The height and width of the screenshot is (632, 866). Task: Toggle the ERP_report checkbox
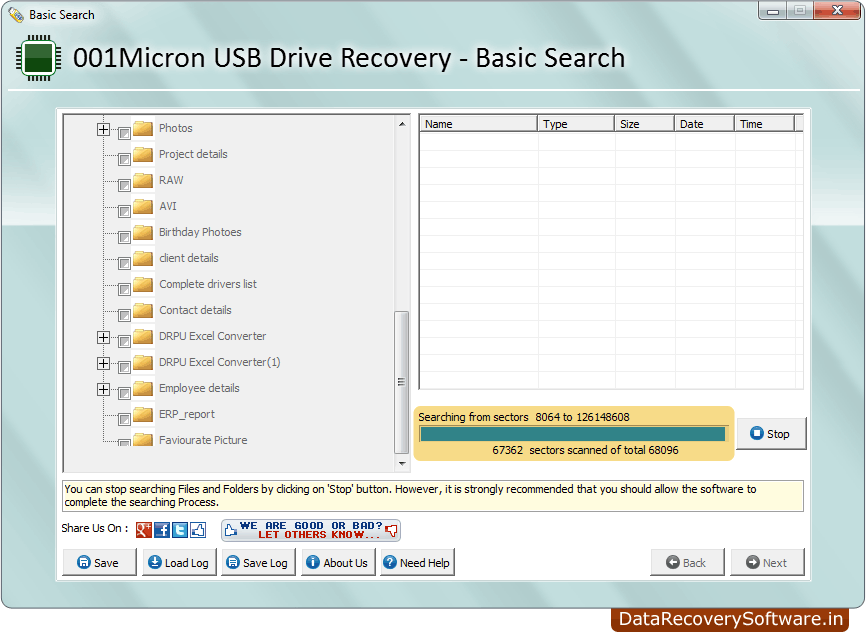coord(124,419)
